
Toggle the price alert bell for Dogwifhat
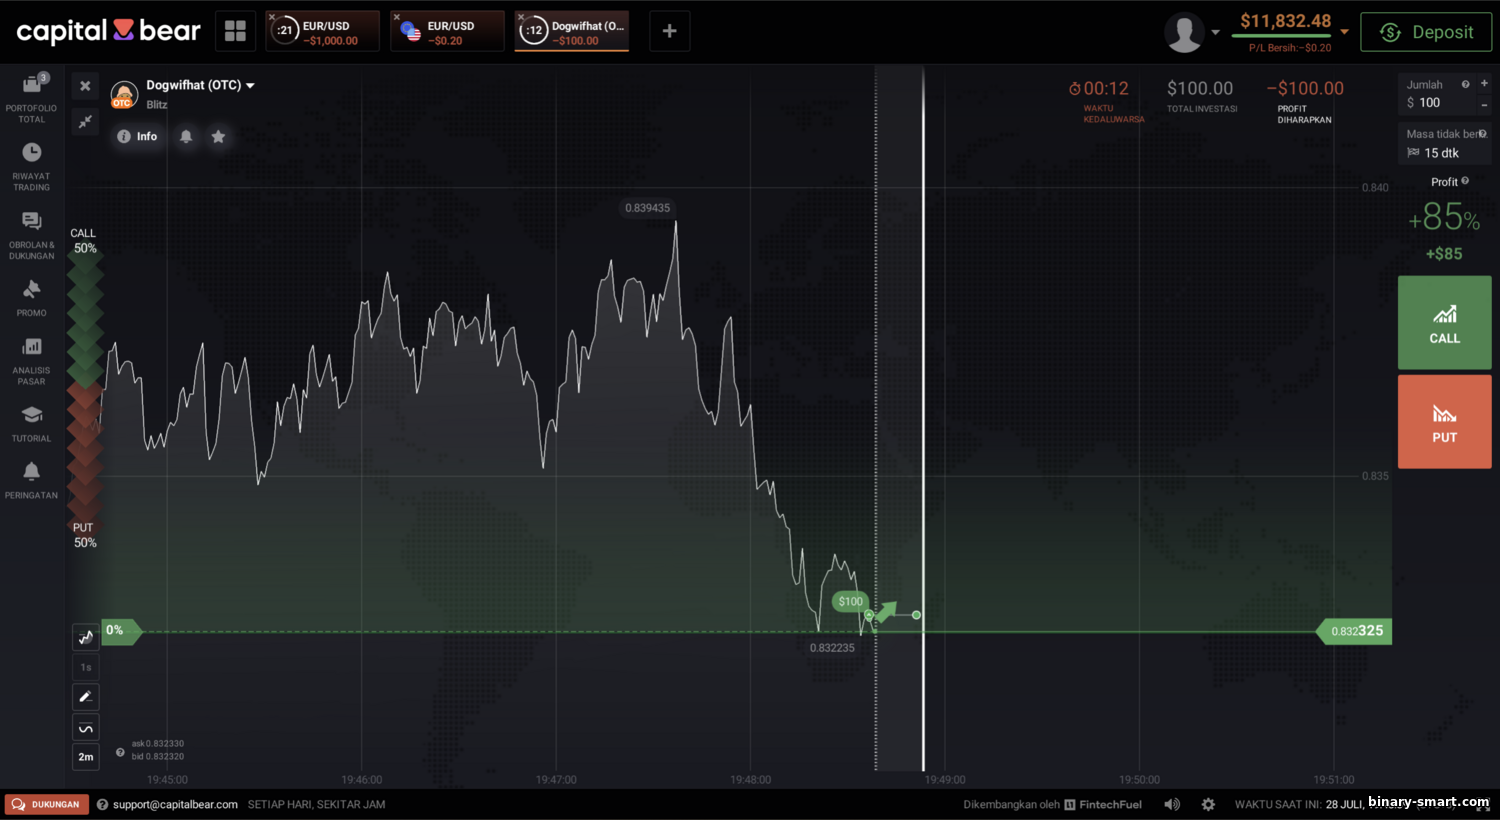pyautogui.click(x=186, y=136)
